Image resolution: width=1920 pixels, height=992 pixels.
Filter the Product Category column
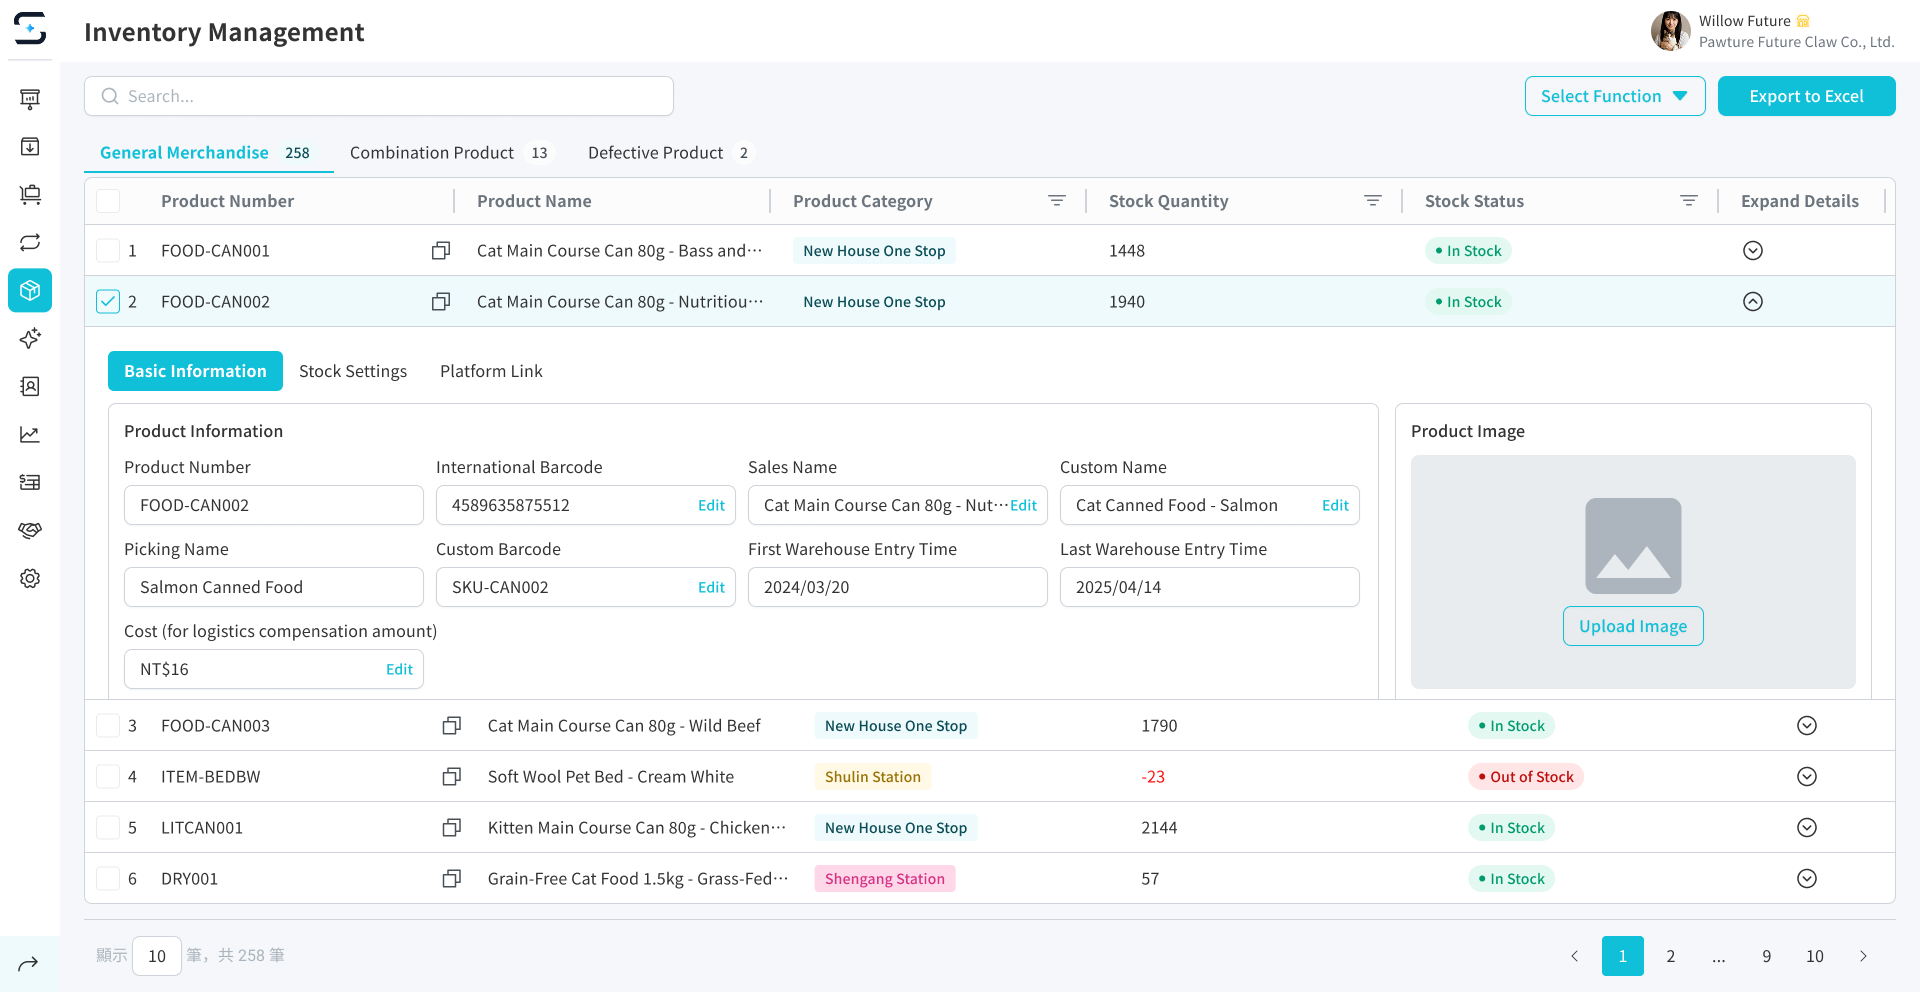[x=1056, y=201]
